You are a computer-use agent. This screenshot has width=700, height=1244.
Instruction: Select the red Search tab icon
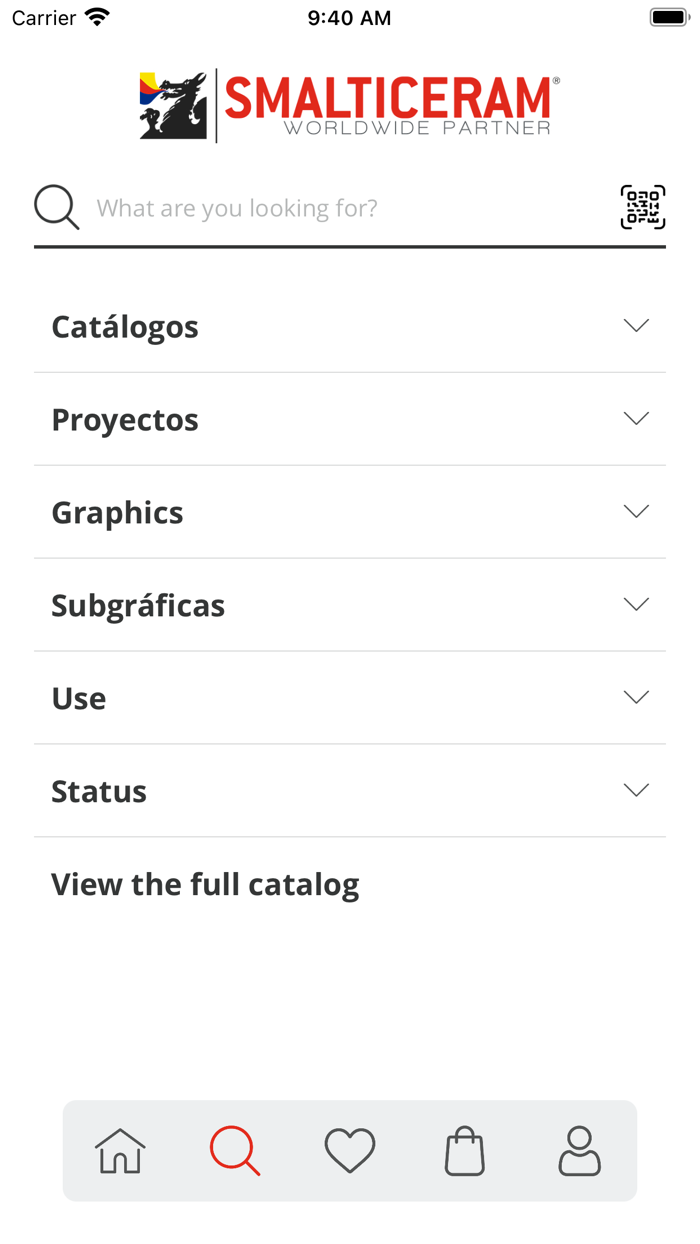point(235,1150)
